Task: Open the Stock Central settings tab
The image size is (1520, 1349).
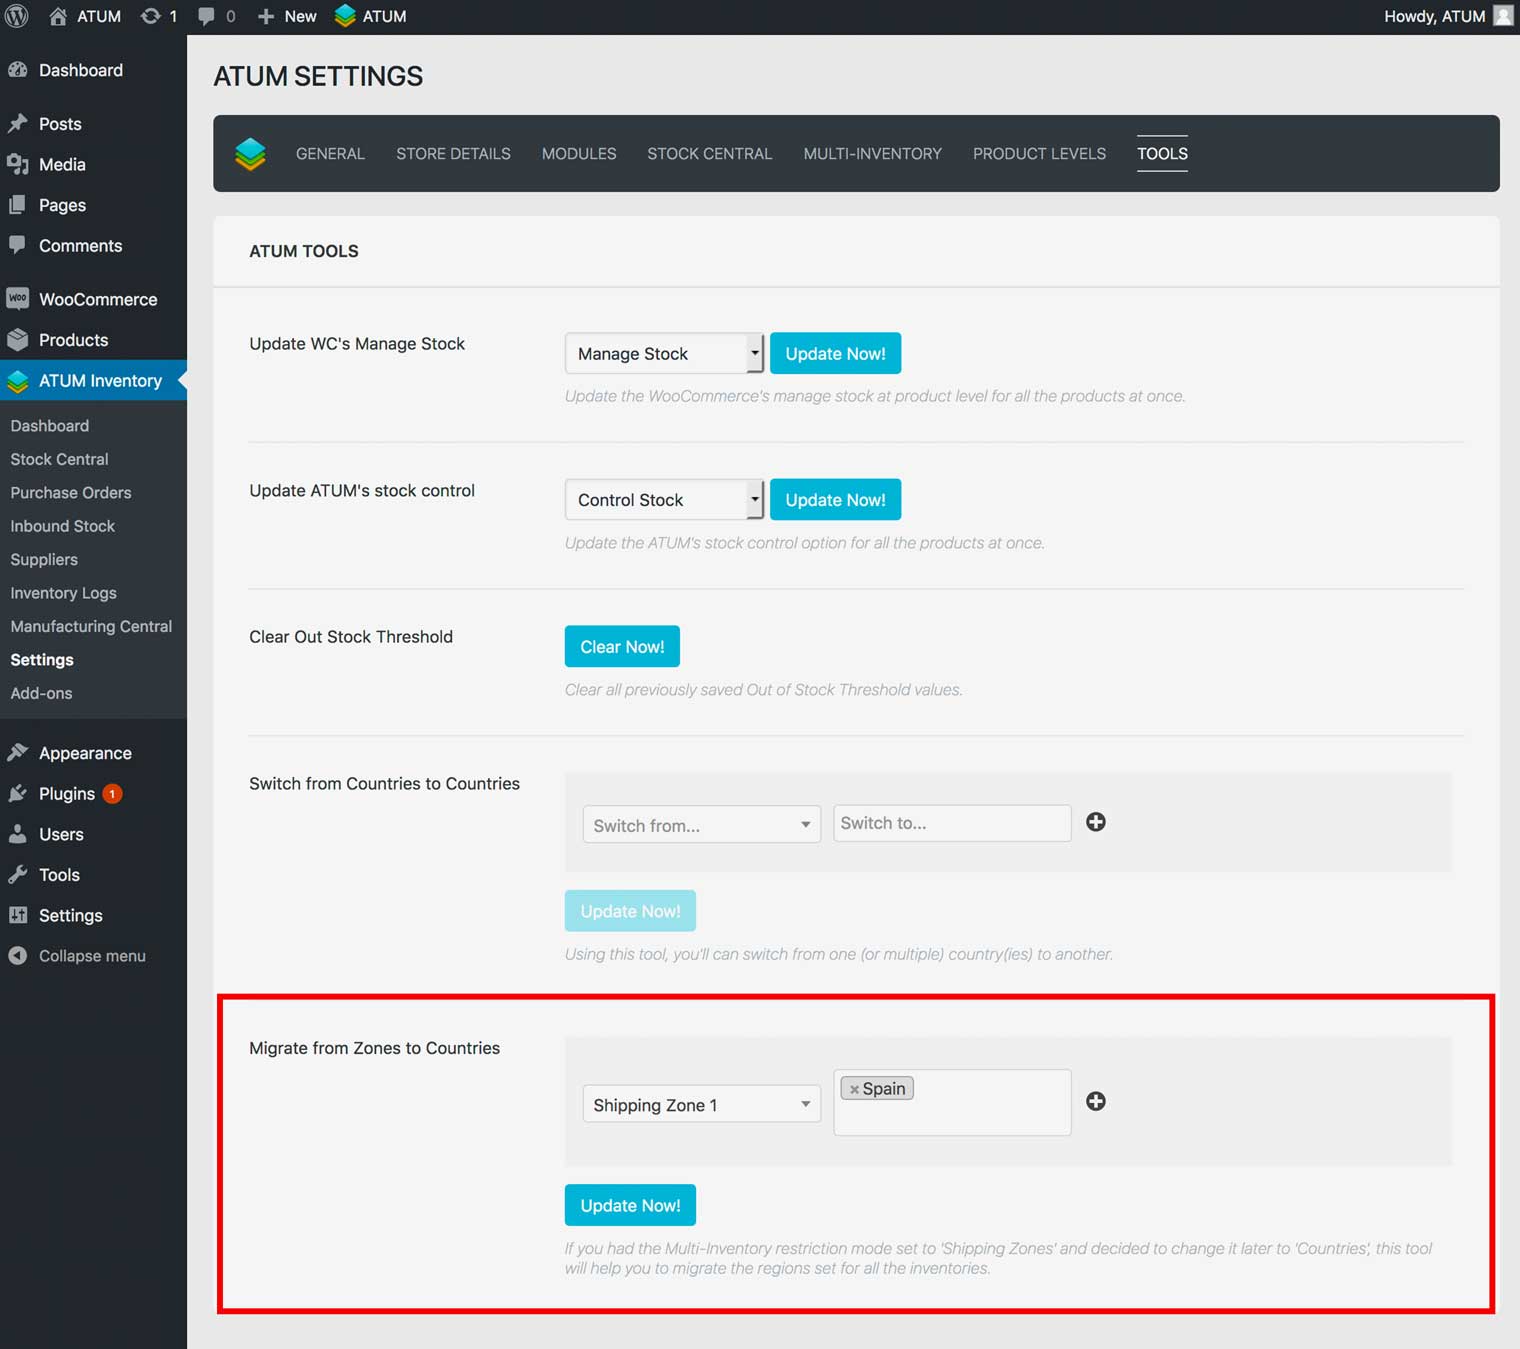Action: click(x=709, y=154)
